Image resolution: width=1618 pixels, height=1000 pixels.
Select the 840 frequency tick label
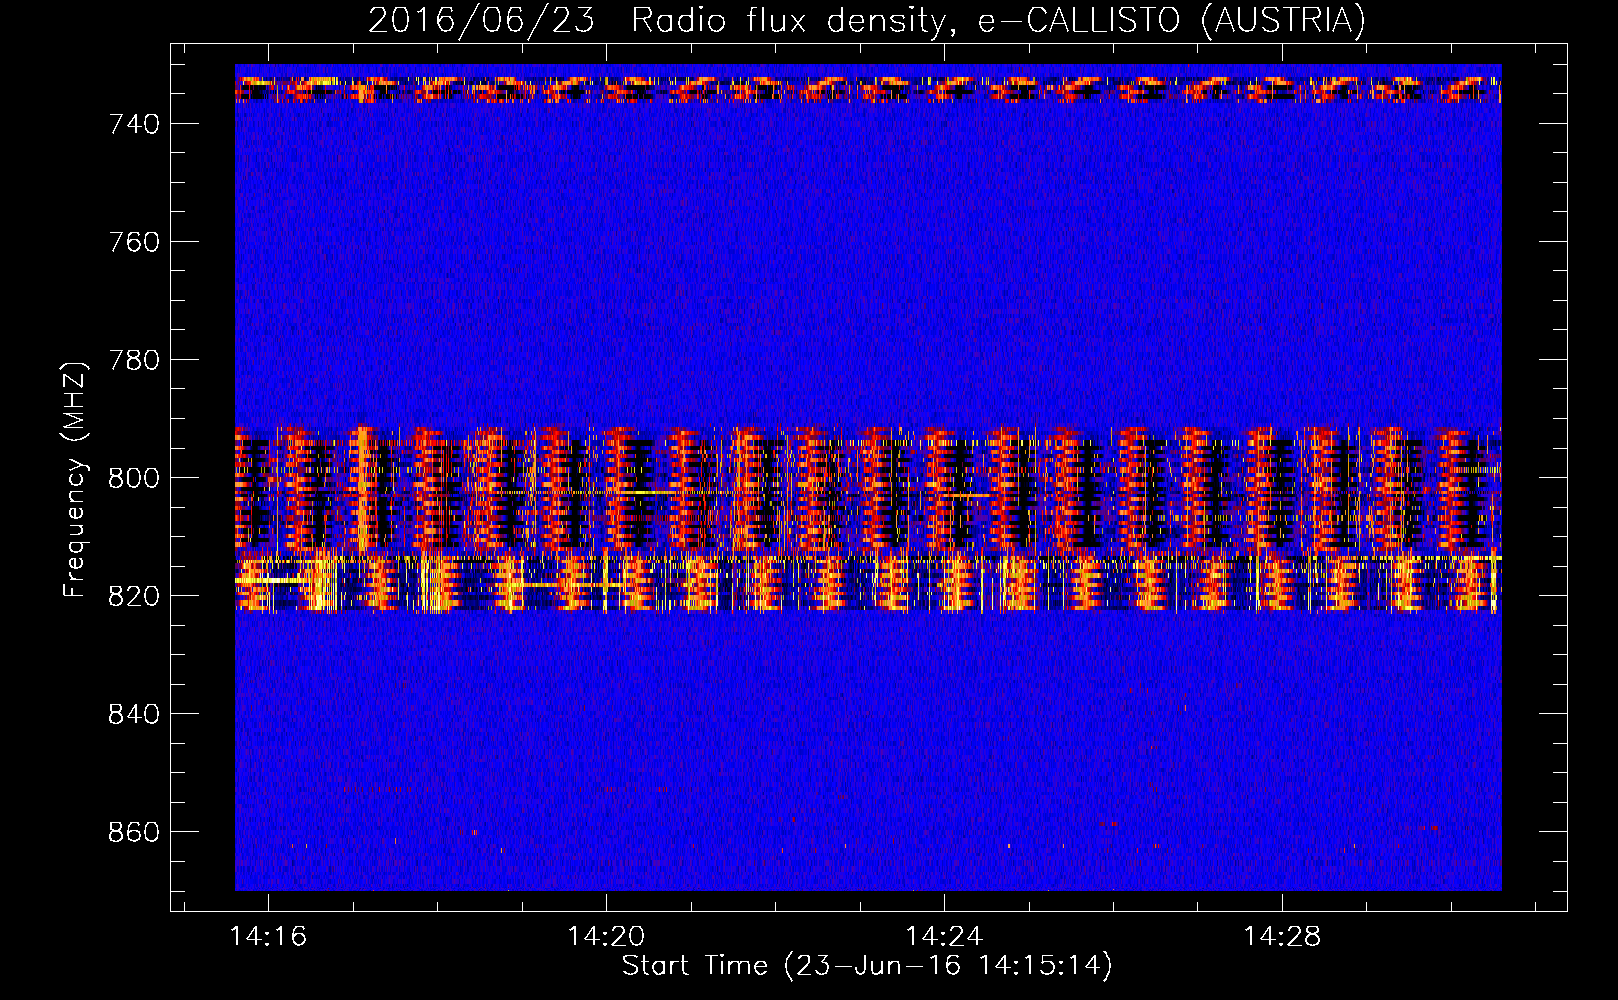134,714
